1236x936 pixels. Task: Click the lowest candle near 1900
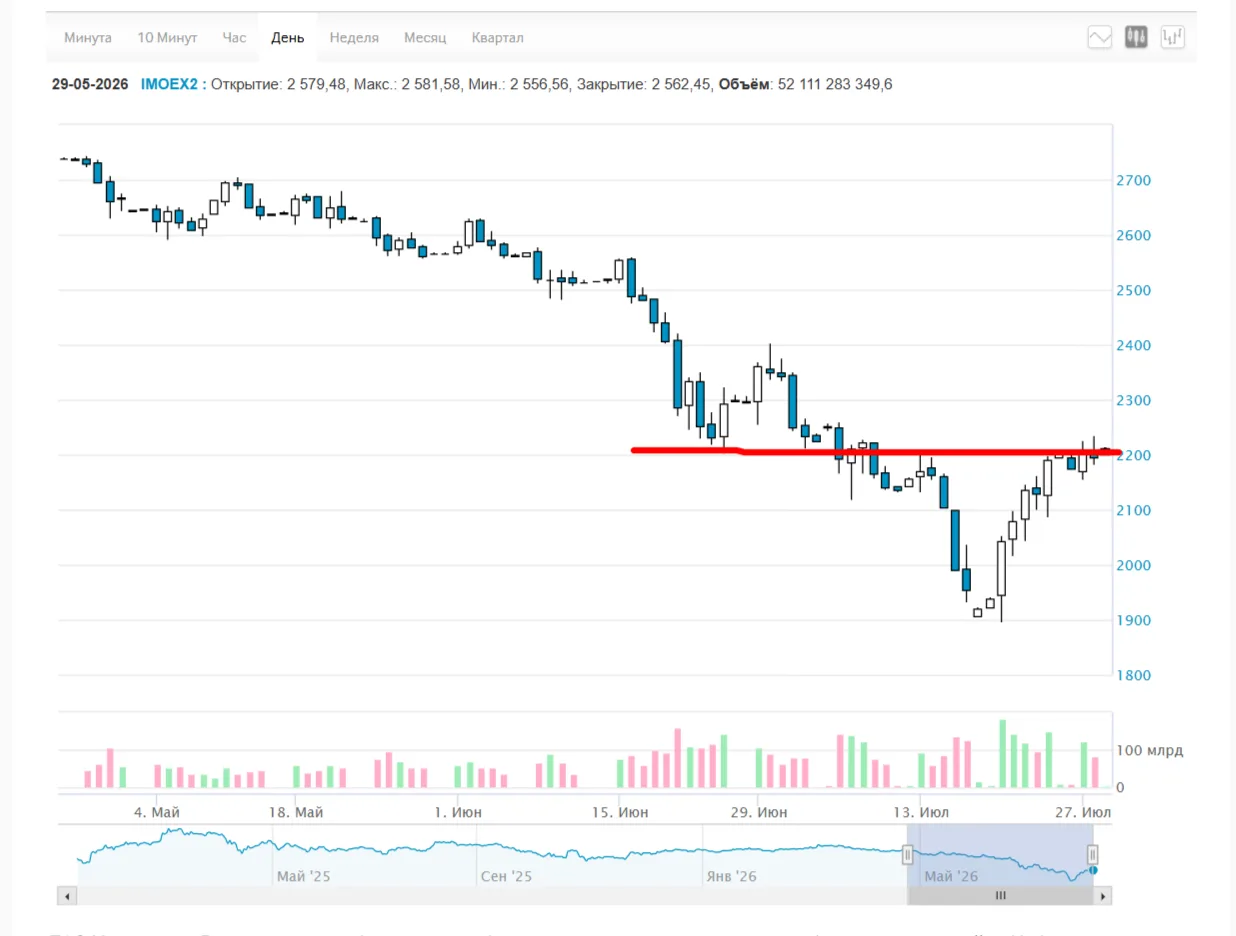1001,582
